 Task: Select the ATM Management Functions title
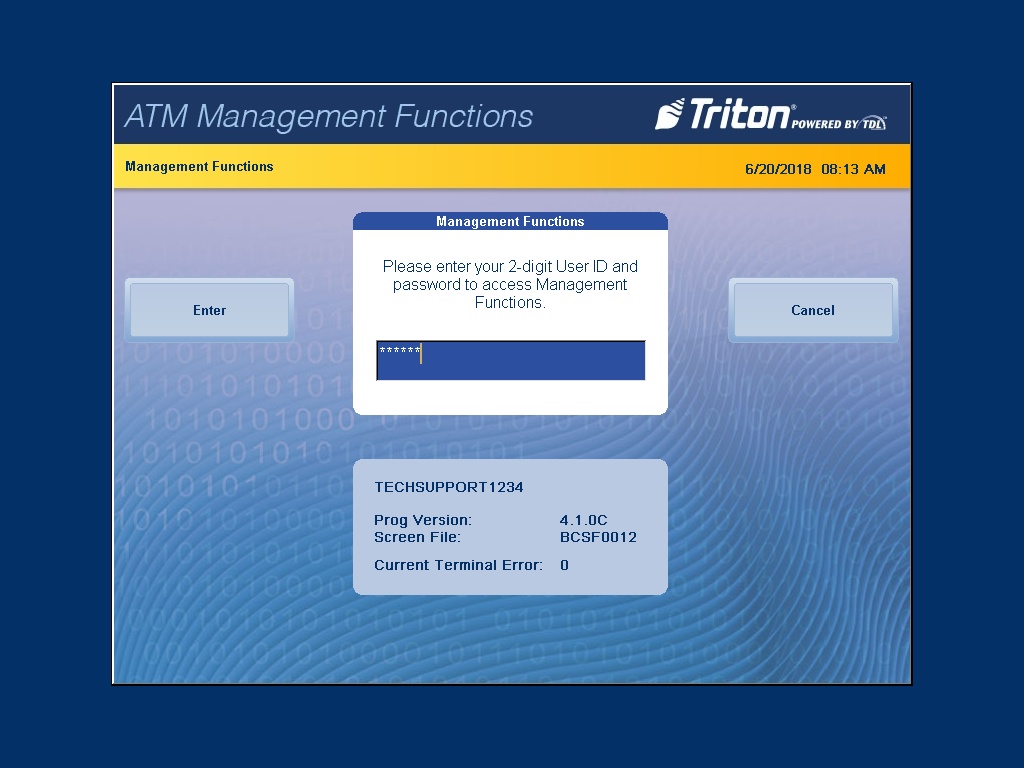pos(329,116)
